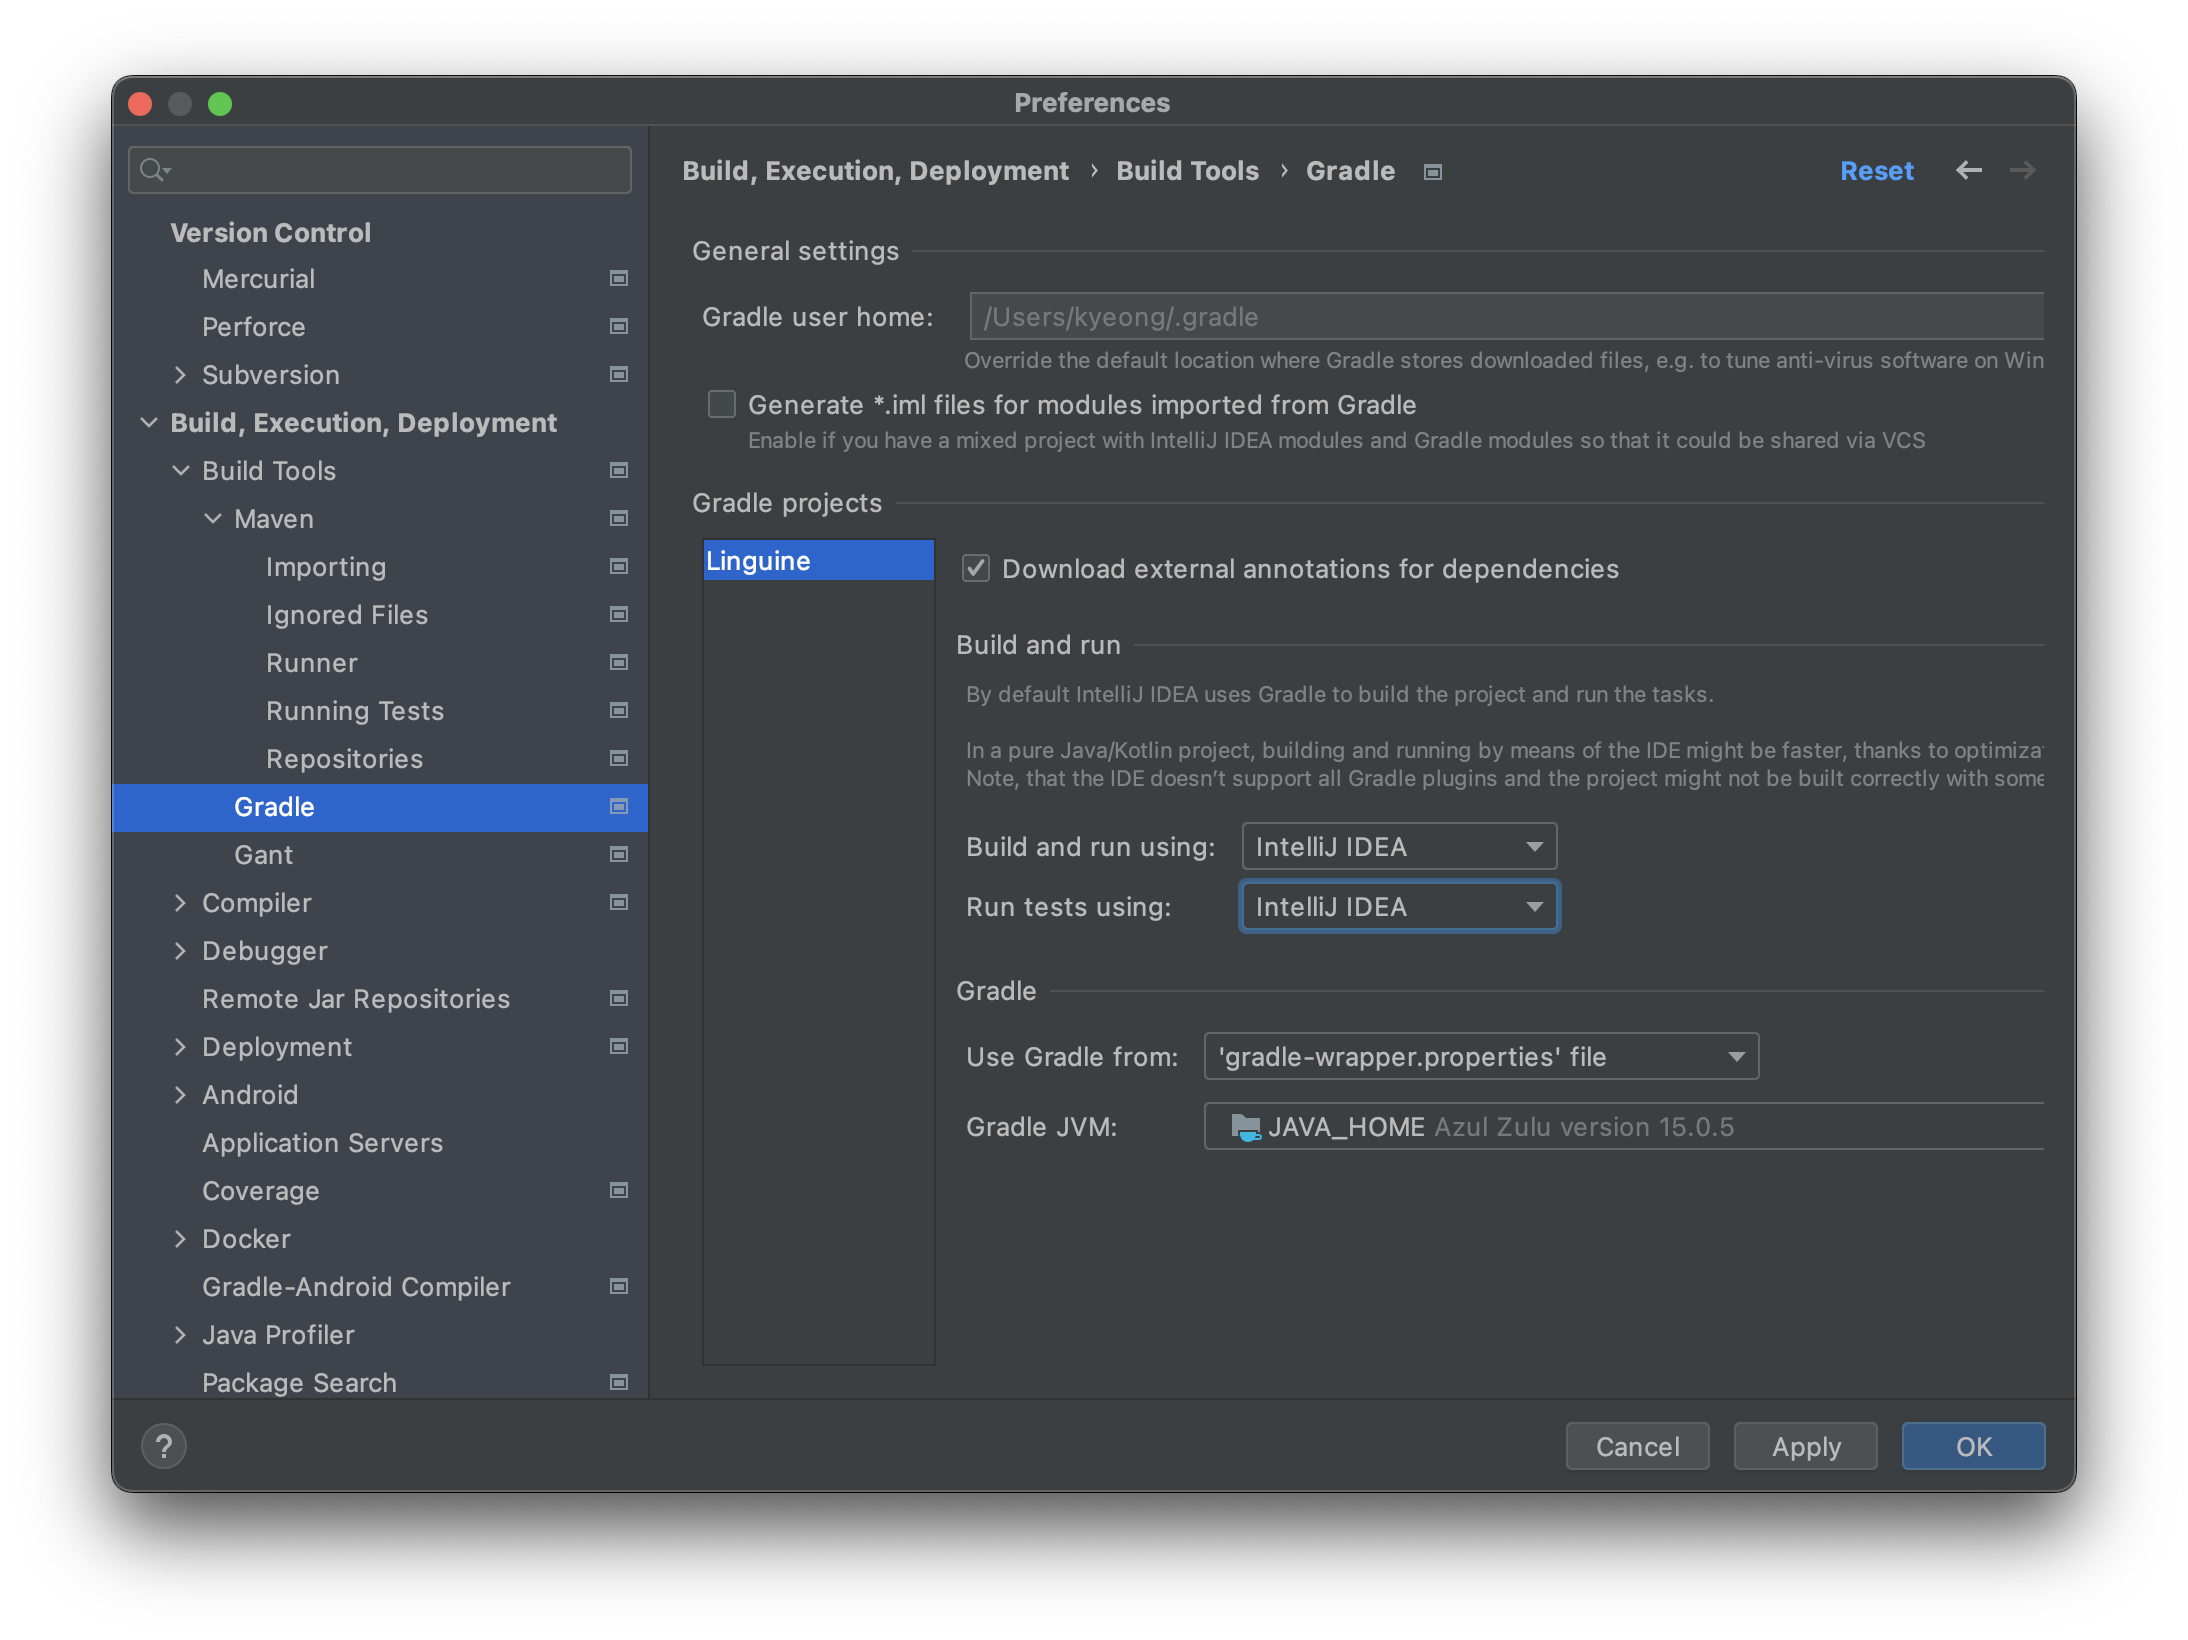Click project-level icon beside Gant
The width and height of the screenshot is (2188, 1640).
[x=619, y=855]
